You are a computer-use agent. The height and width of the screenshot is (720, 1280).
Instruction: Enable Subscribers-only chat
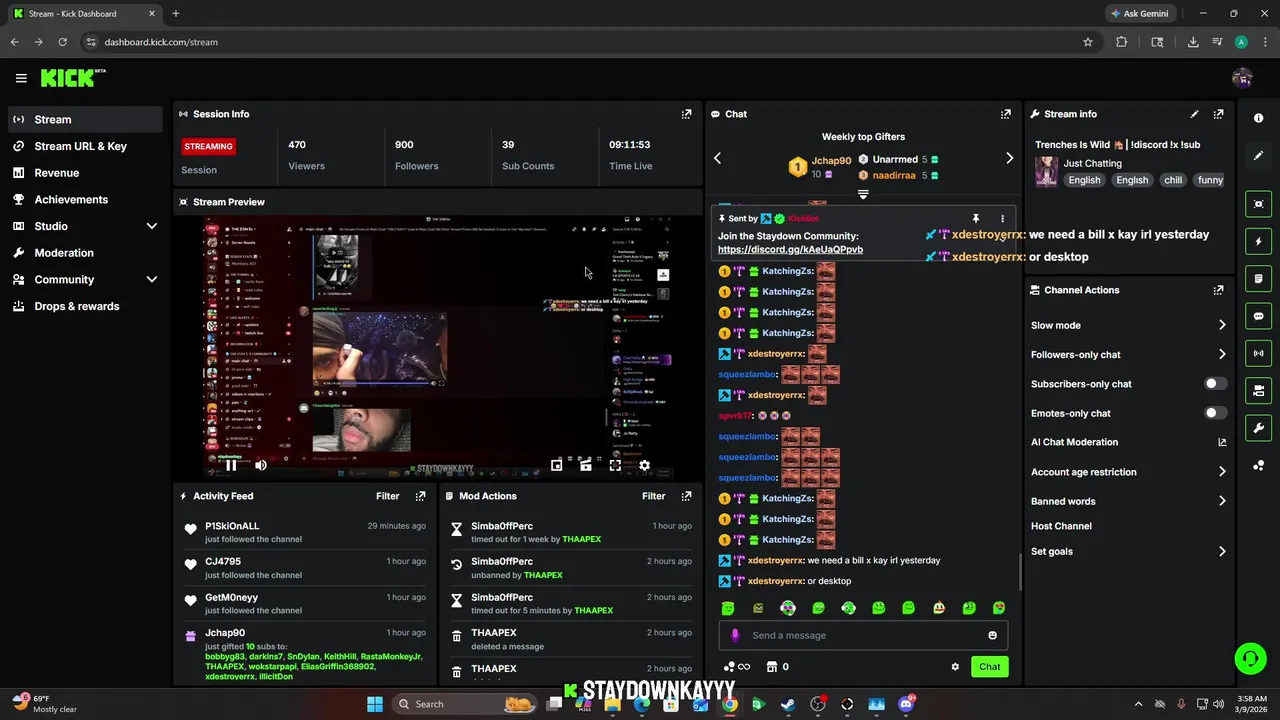click(1215, 384)
